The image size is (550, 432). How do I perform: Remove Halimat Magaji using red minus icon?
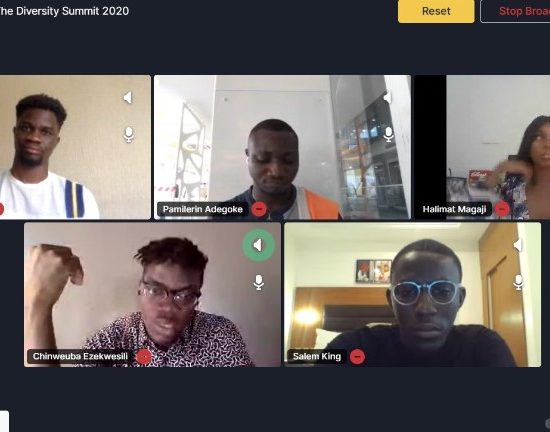(502, 209)
